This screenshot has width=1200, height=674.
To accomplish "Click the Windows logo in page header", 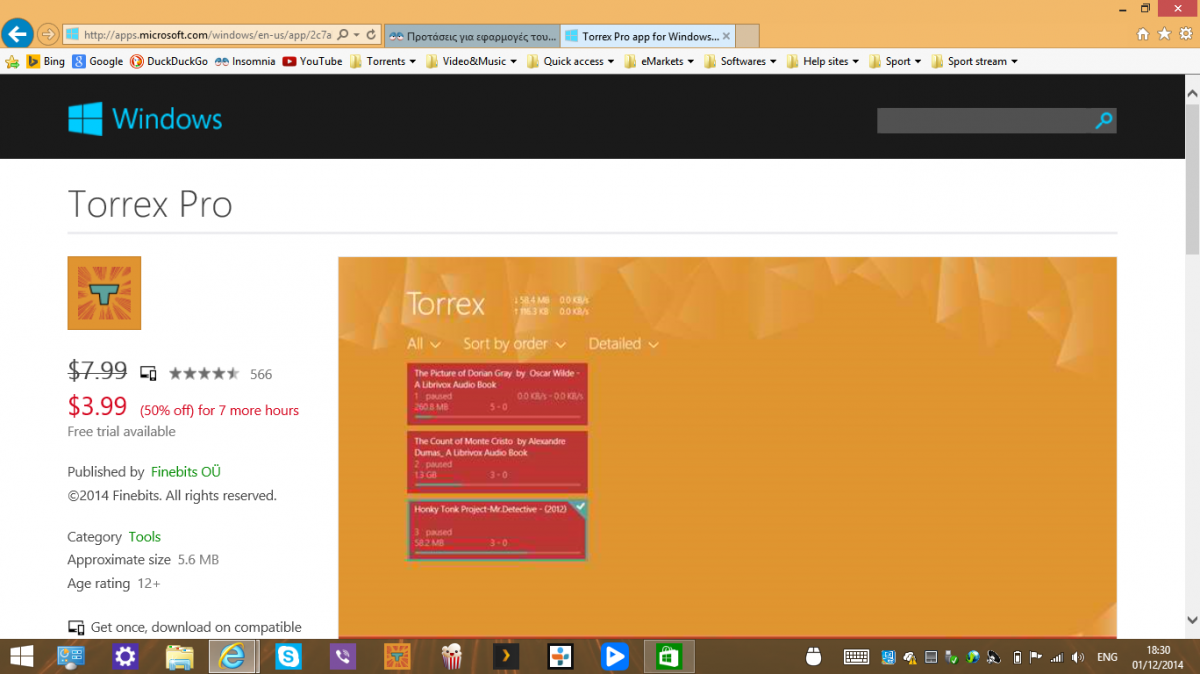I will point(145,120).
